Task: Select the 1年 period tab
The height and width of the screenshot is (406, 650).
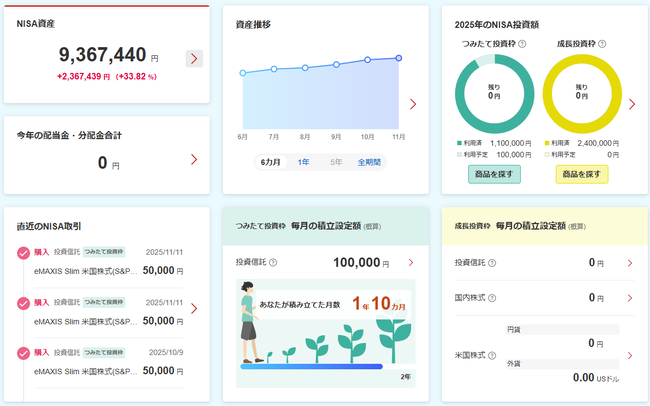Action: [x=303, y=162]
